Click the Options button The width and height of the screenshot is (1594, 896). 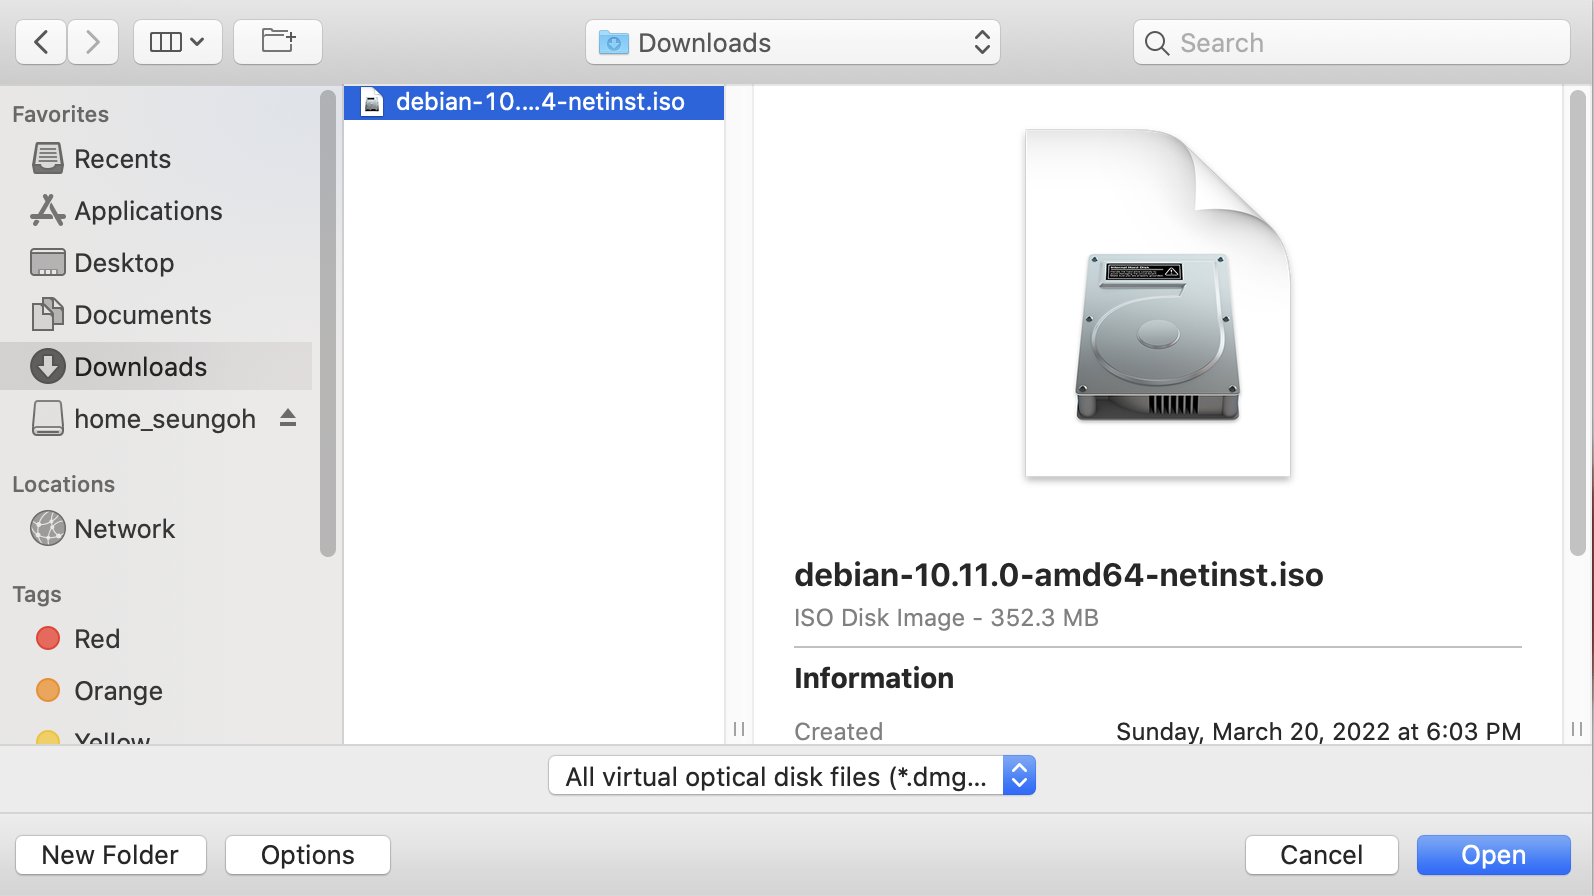[308, 855]
